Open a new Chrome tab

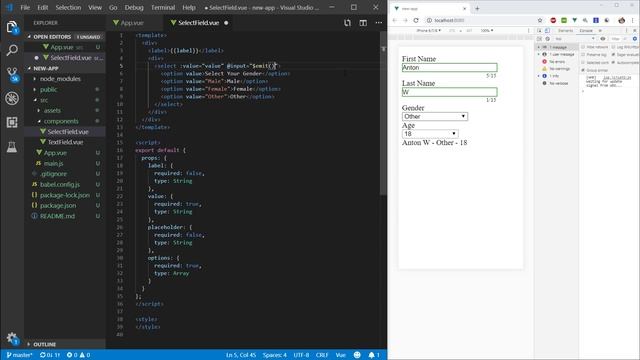point(477,8)
